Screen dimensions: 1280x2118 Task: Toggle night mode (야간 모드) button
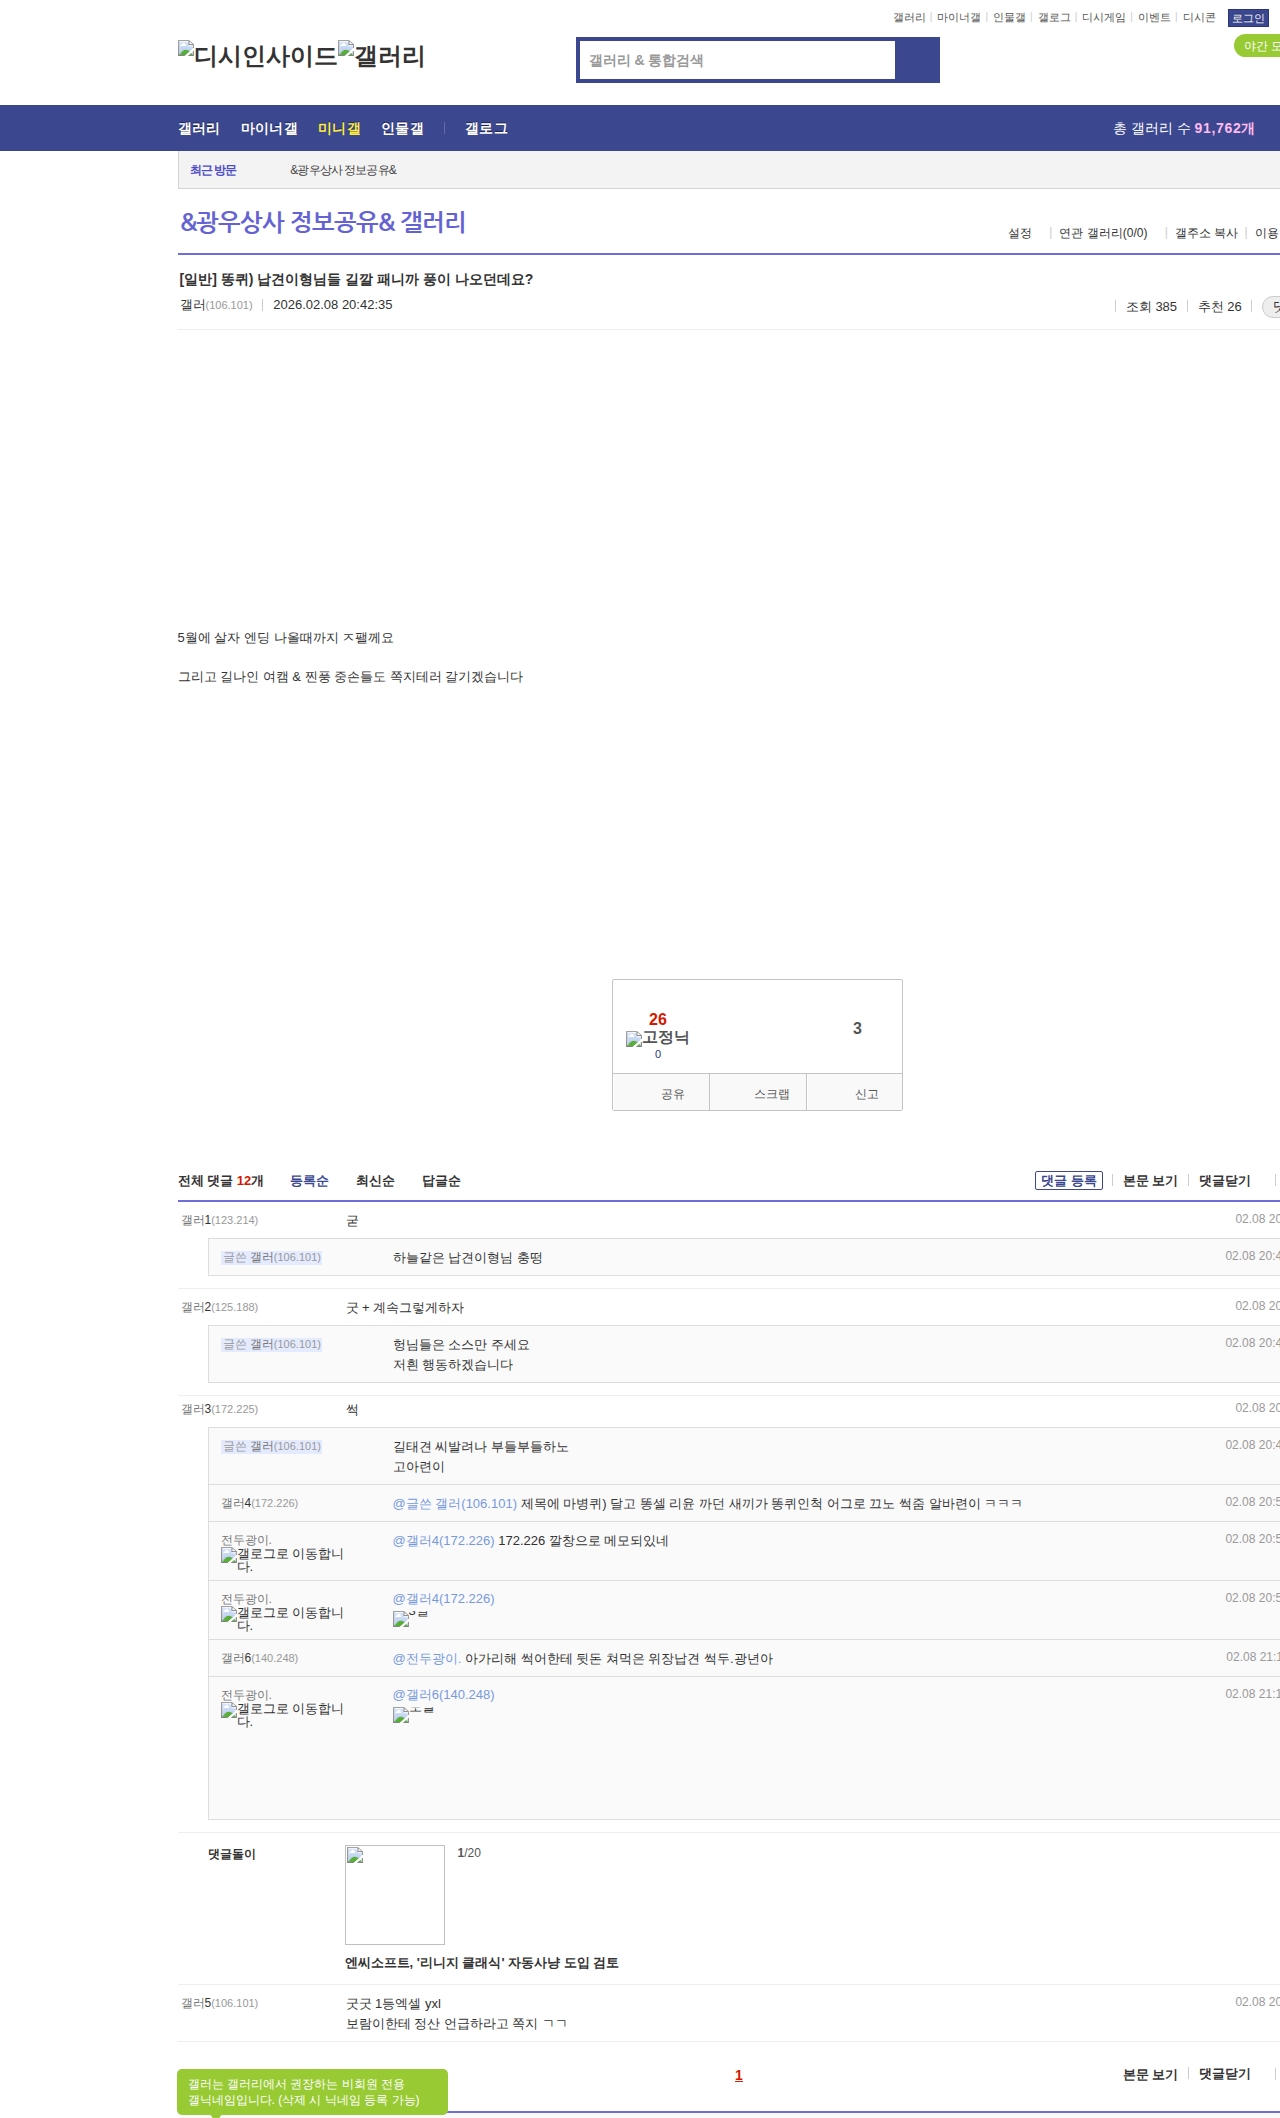[x=1259, y=46]
